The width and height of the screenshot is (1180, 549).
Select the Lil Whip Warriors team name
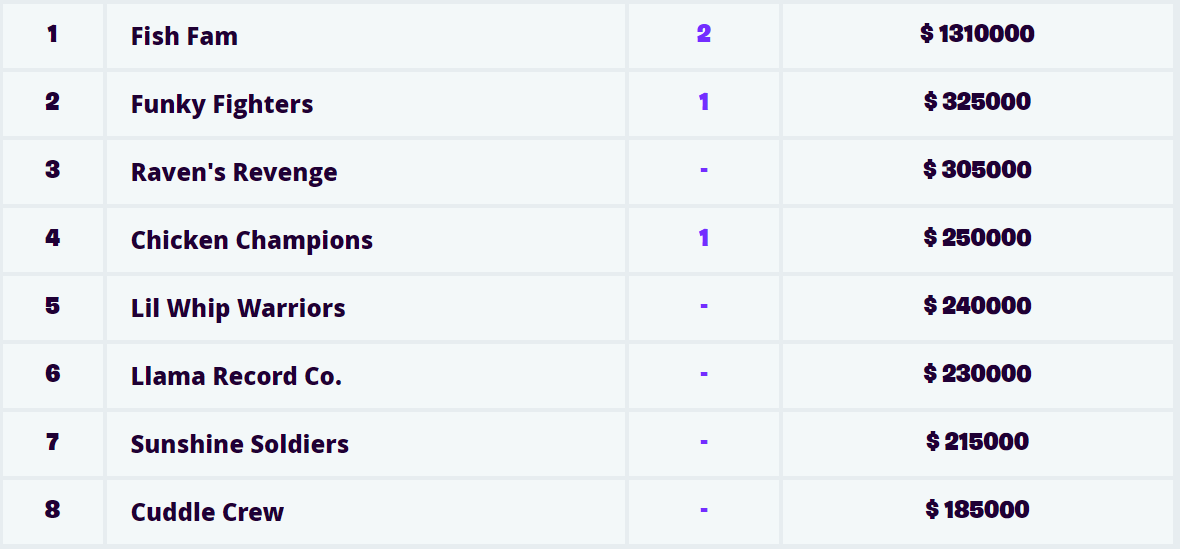point(238,308)
